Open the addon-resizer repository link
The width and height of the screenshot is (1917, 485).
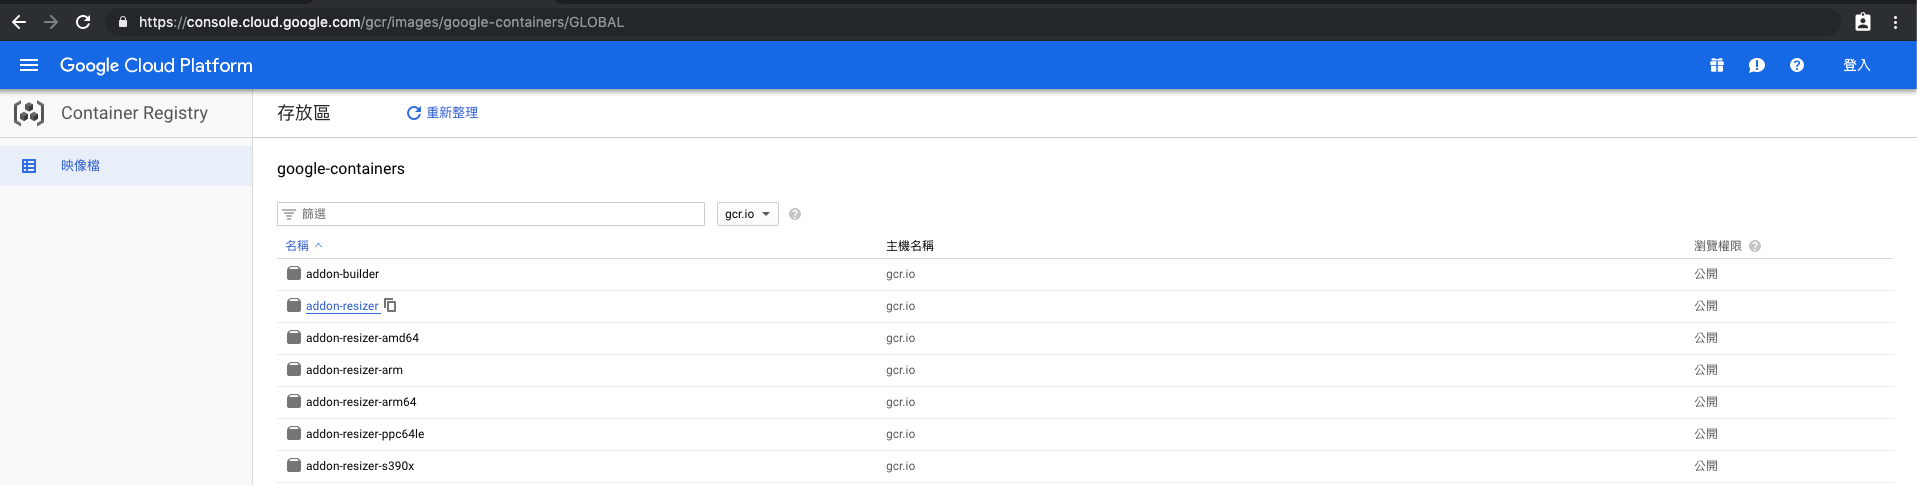point(342,306)
